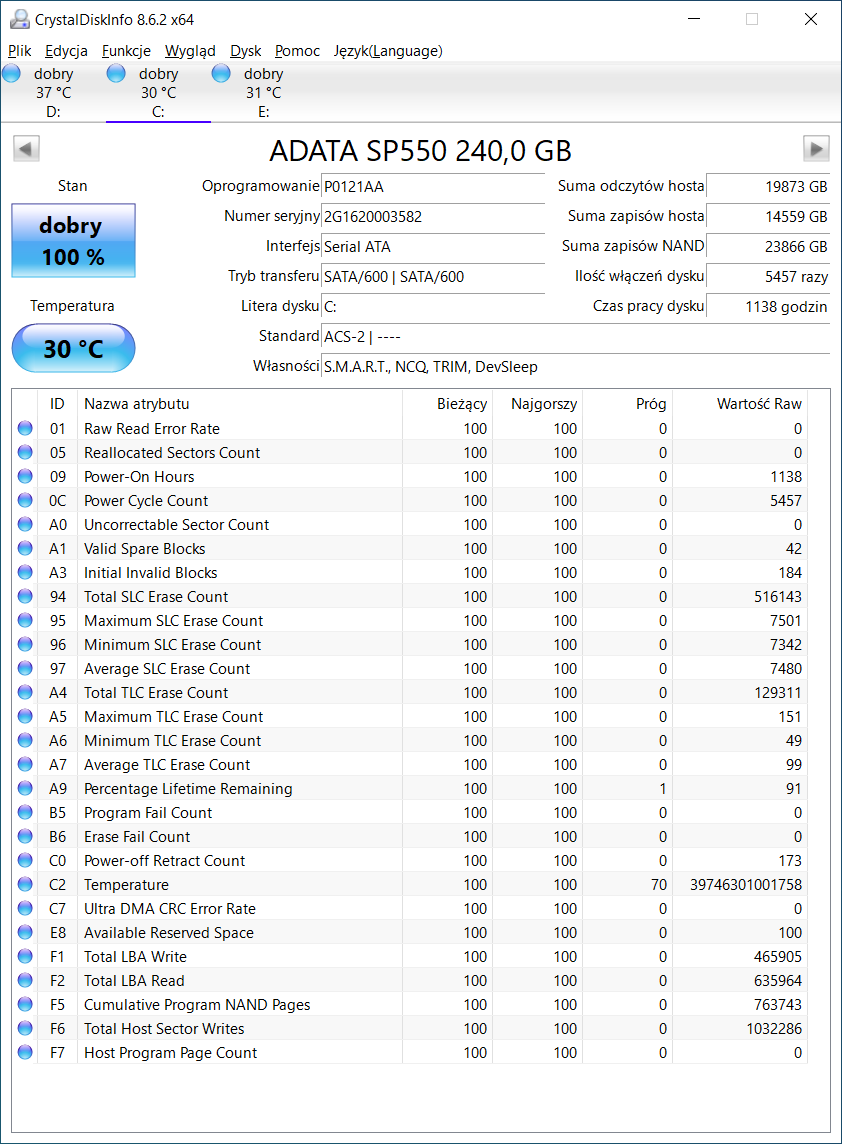The width and height of the screenshot is (842, 1144).
Task: Click status icon for Total Host Sector Writes
Action: (25, 1028)
